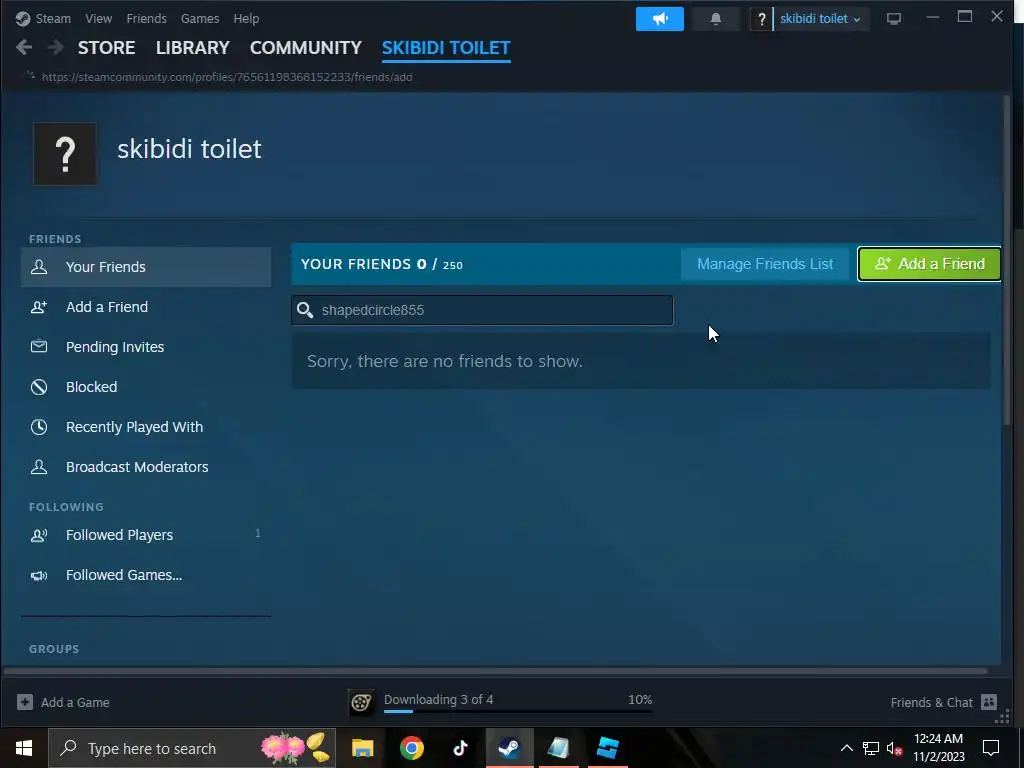Image resolution: width=1024 pixels, height=768 pixels.
Task: Click Manage Friends List button
Action: point(765,264)
